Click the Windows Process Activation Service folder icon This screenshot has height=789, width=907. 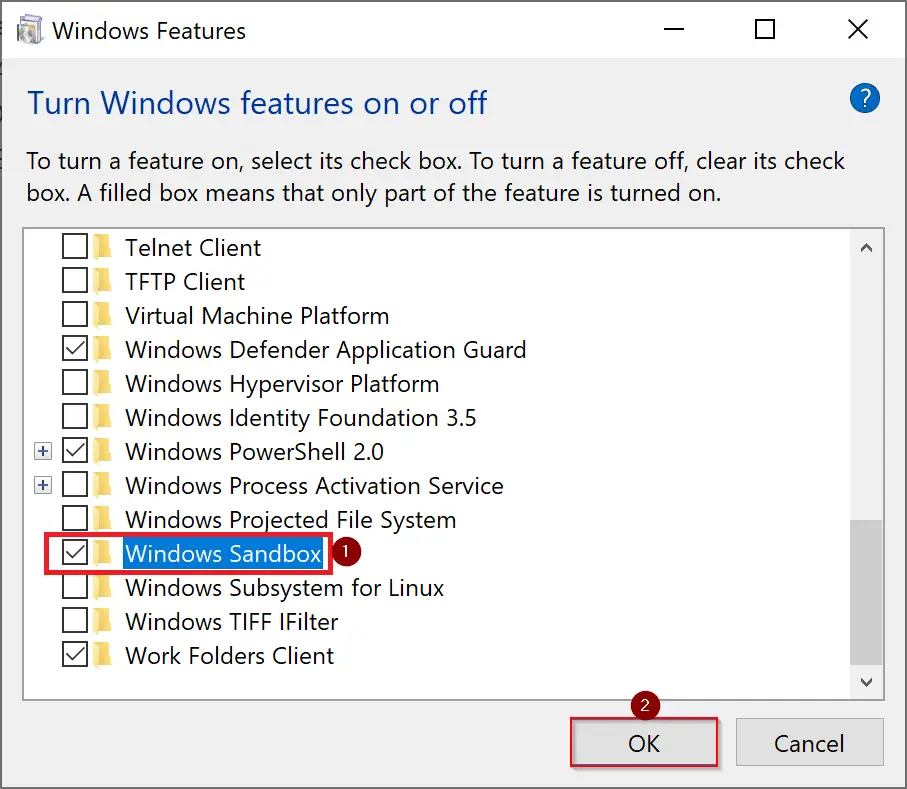tap(102, 485)
